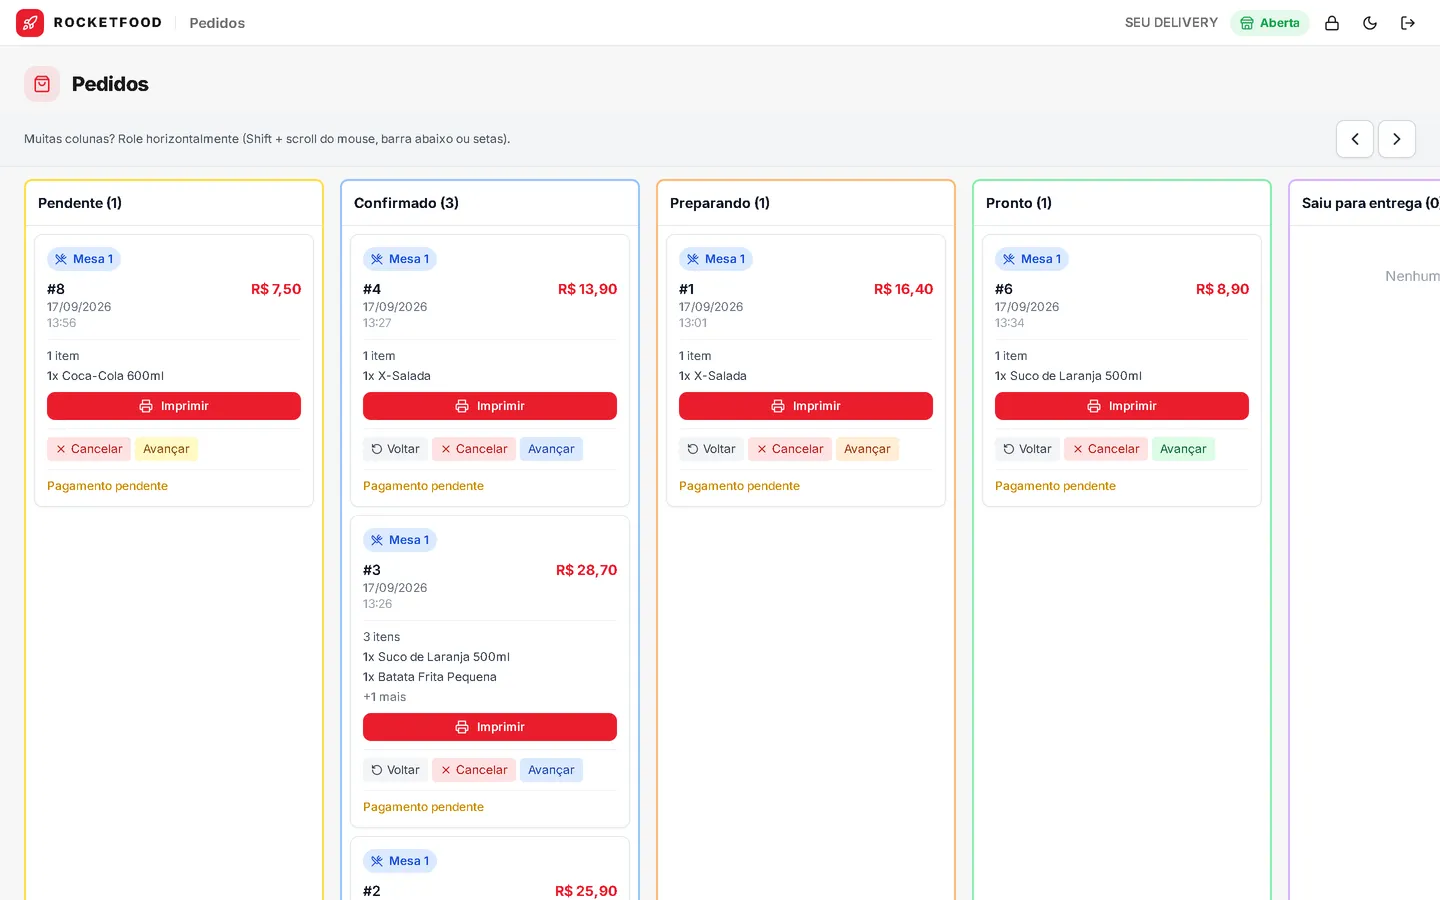The width and height of the screenshot is (1440, 900).
Task: Click the lock icon in header
Action: (x=1332, y=23)
